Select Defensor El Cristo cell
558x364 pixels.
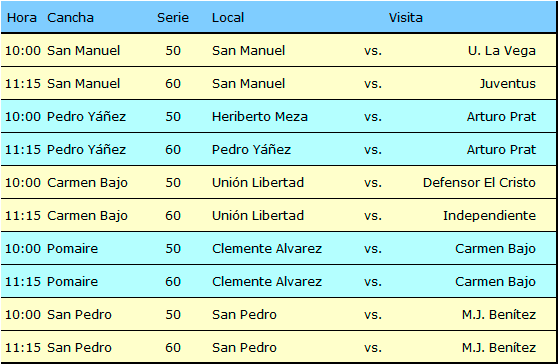[x=479, y=183]
